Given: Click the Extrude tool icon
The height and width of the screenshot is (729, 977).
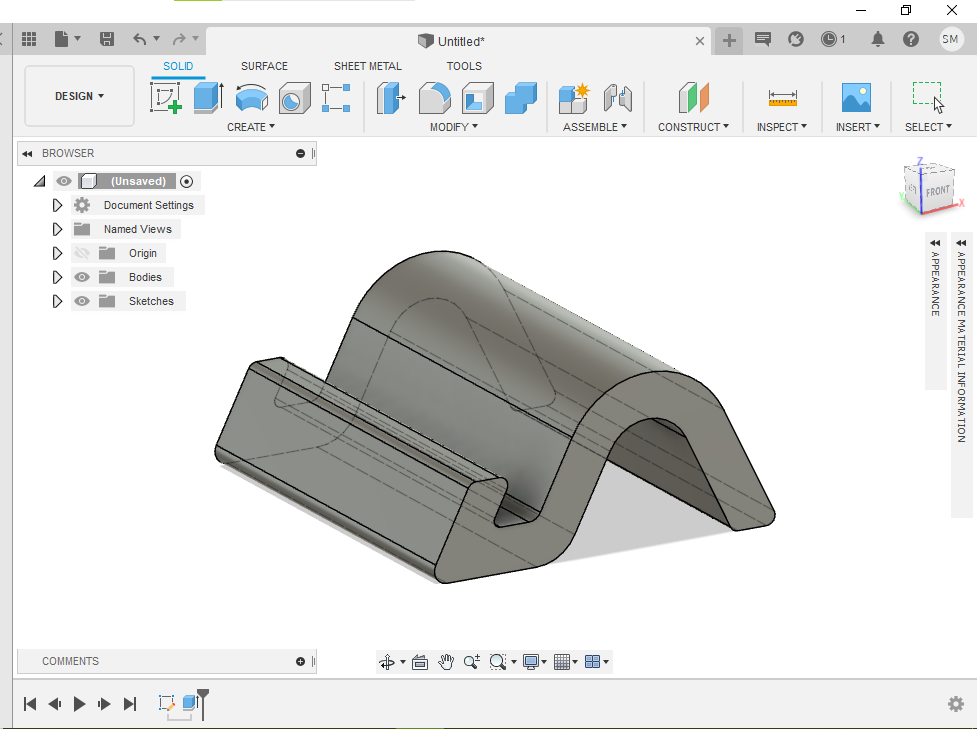Looking at the screenshot, I should coord(208,98).
